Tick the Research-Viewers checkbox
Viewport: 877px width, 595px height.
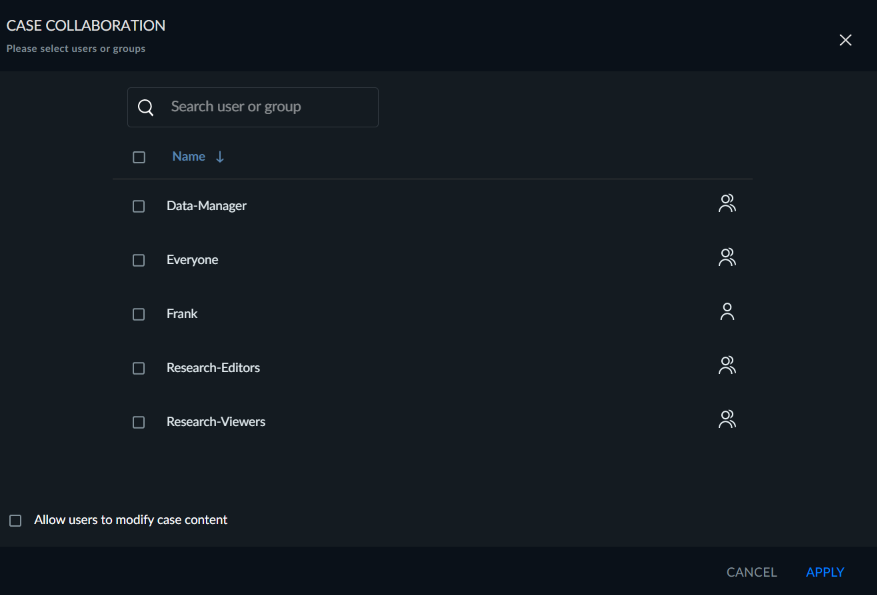tap(139, 422)
